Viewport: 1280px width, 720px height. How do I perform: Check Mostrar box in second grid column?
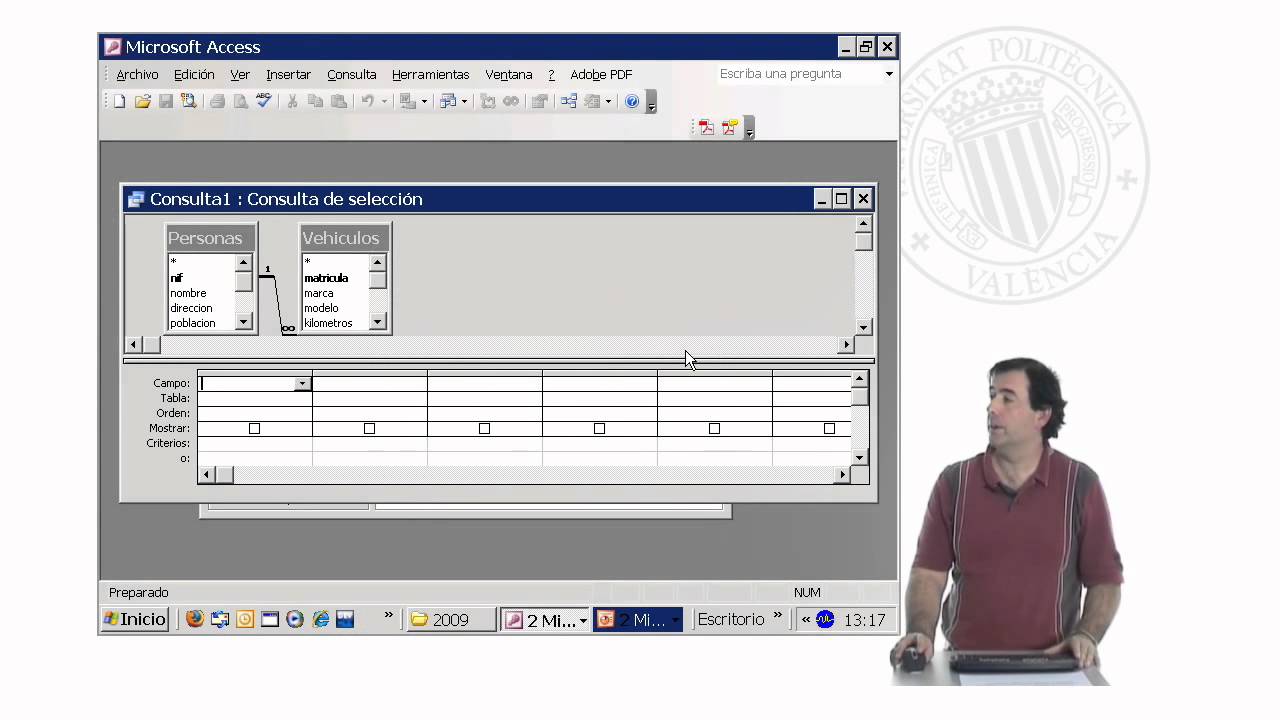(369, 428)
